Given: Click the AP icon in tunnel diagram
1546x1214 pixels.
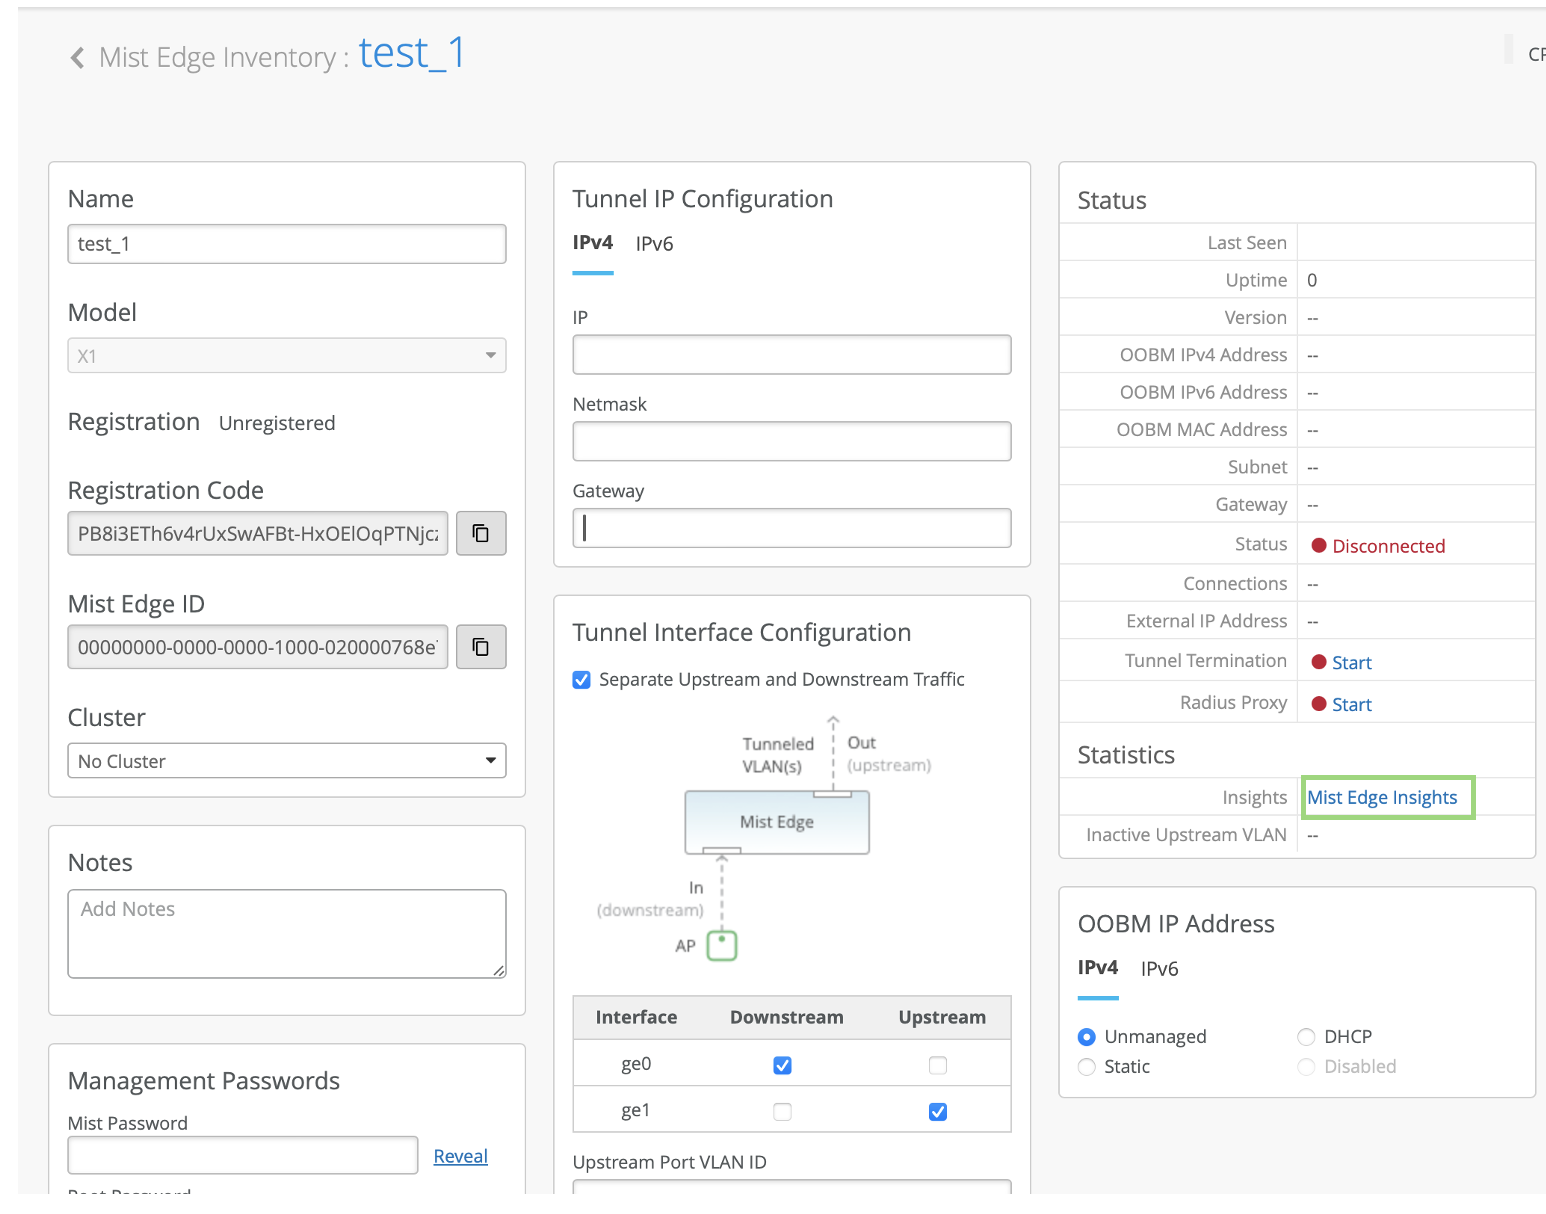Looking at the screenshot, I should [721, 945].
